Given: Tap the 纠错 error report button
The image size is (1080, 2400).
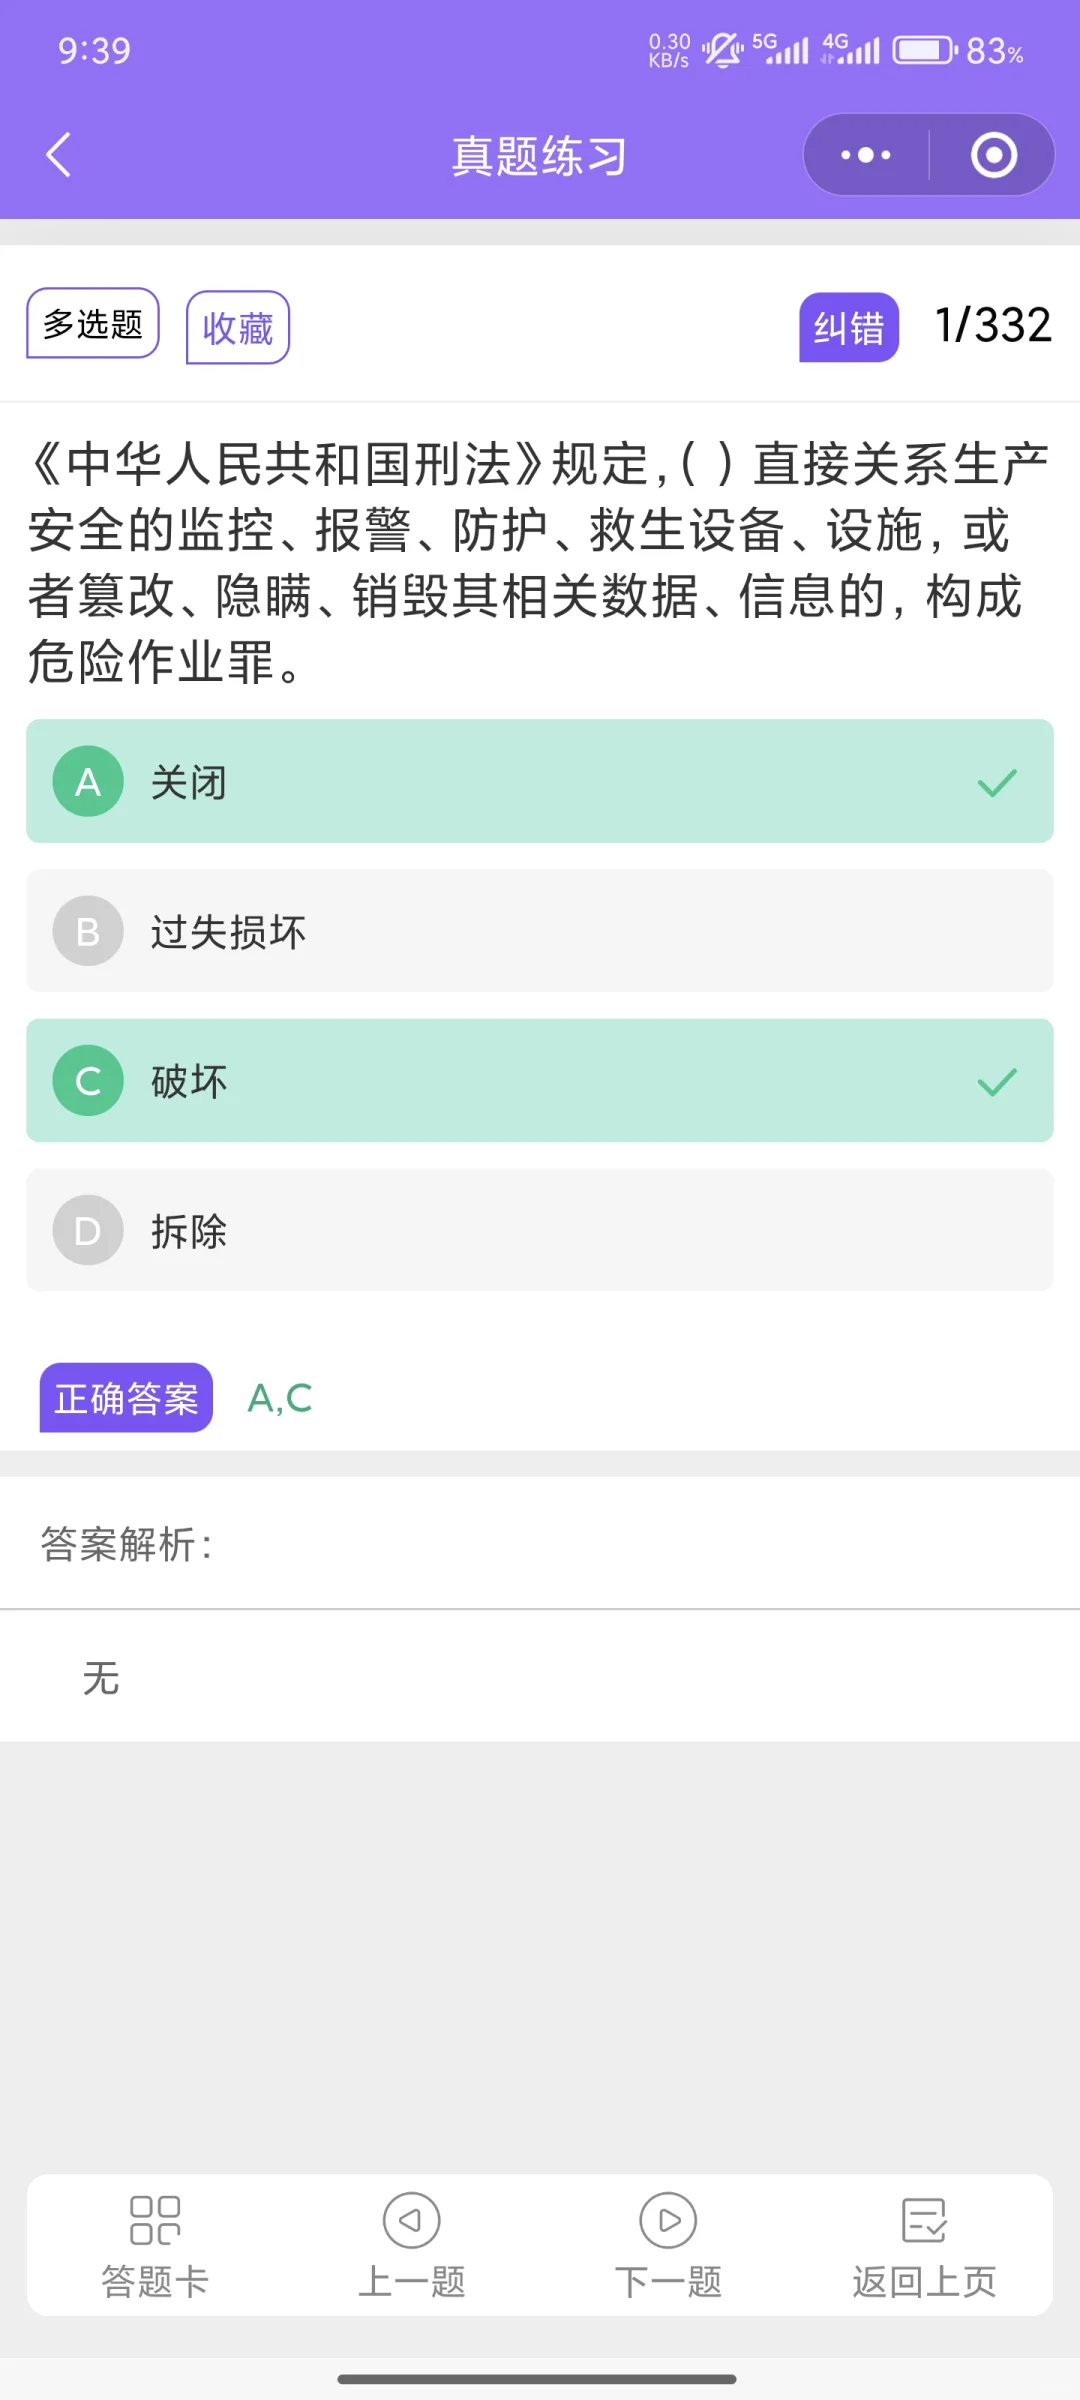Looking at the screenshot, I should (x=848, y=328).
